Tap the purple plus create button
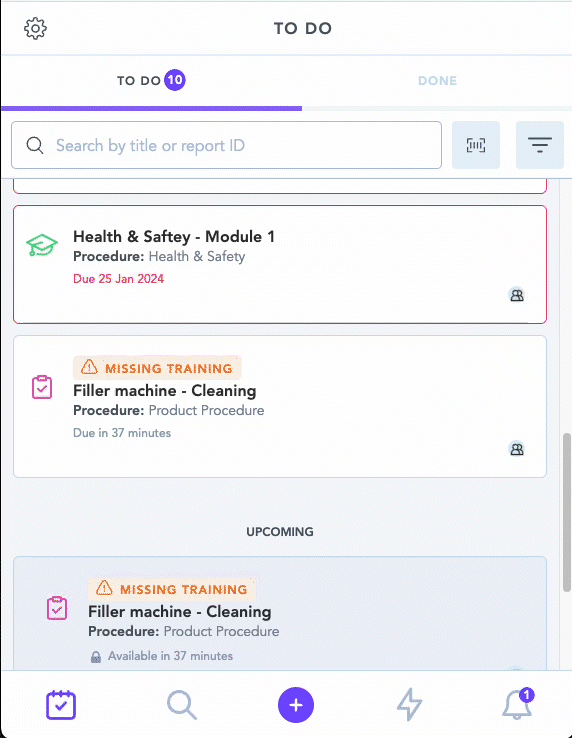The image size is (572, 738). [296, 705]
